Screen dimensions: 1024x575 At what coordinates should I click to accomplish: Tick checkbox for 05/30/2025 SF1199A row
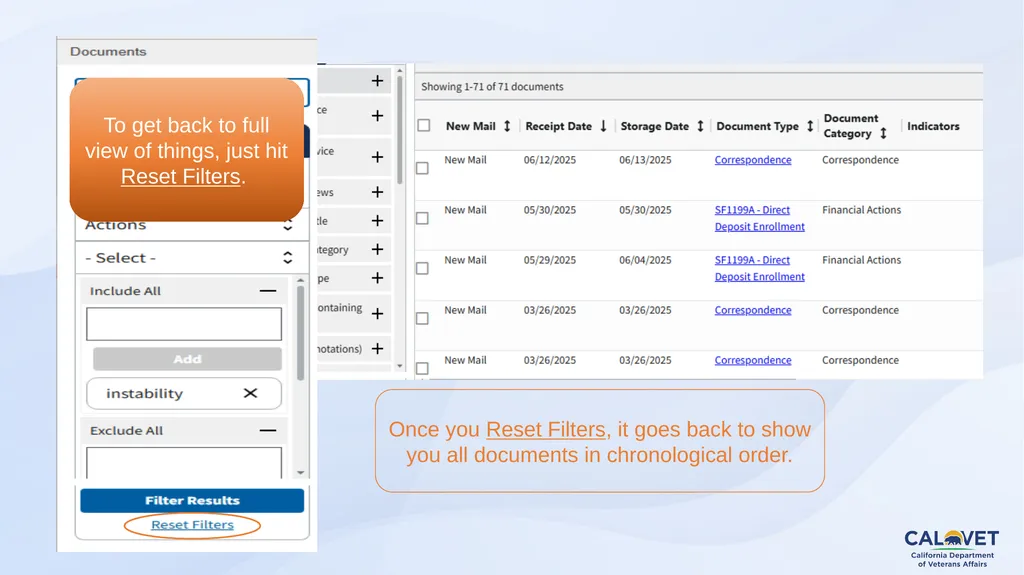coord(423,218)
